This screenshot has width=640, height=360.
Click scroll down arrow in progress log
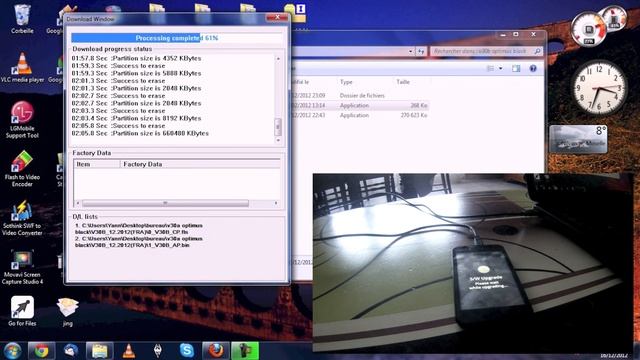278,140
